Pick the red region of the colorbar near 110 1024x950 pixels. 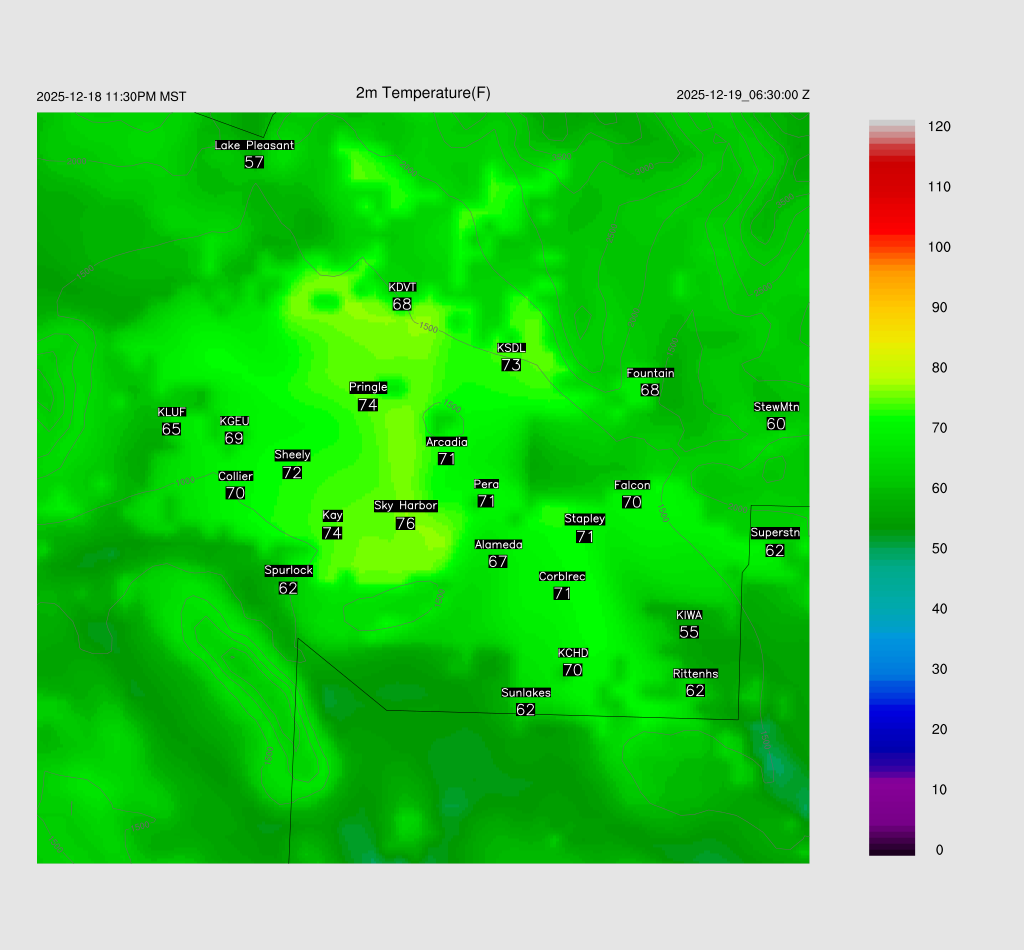pos(892,187)
